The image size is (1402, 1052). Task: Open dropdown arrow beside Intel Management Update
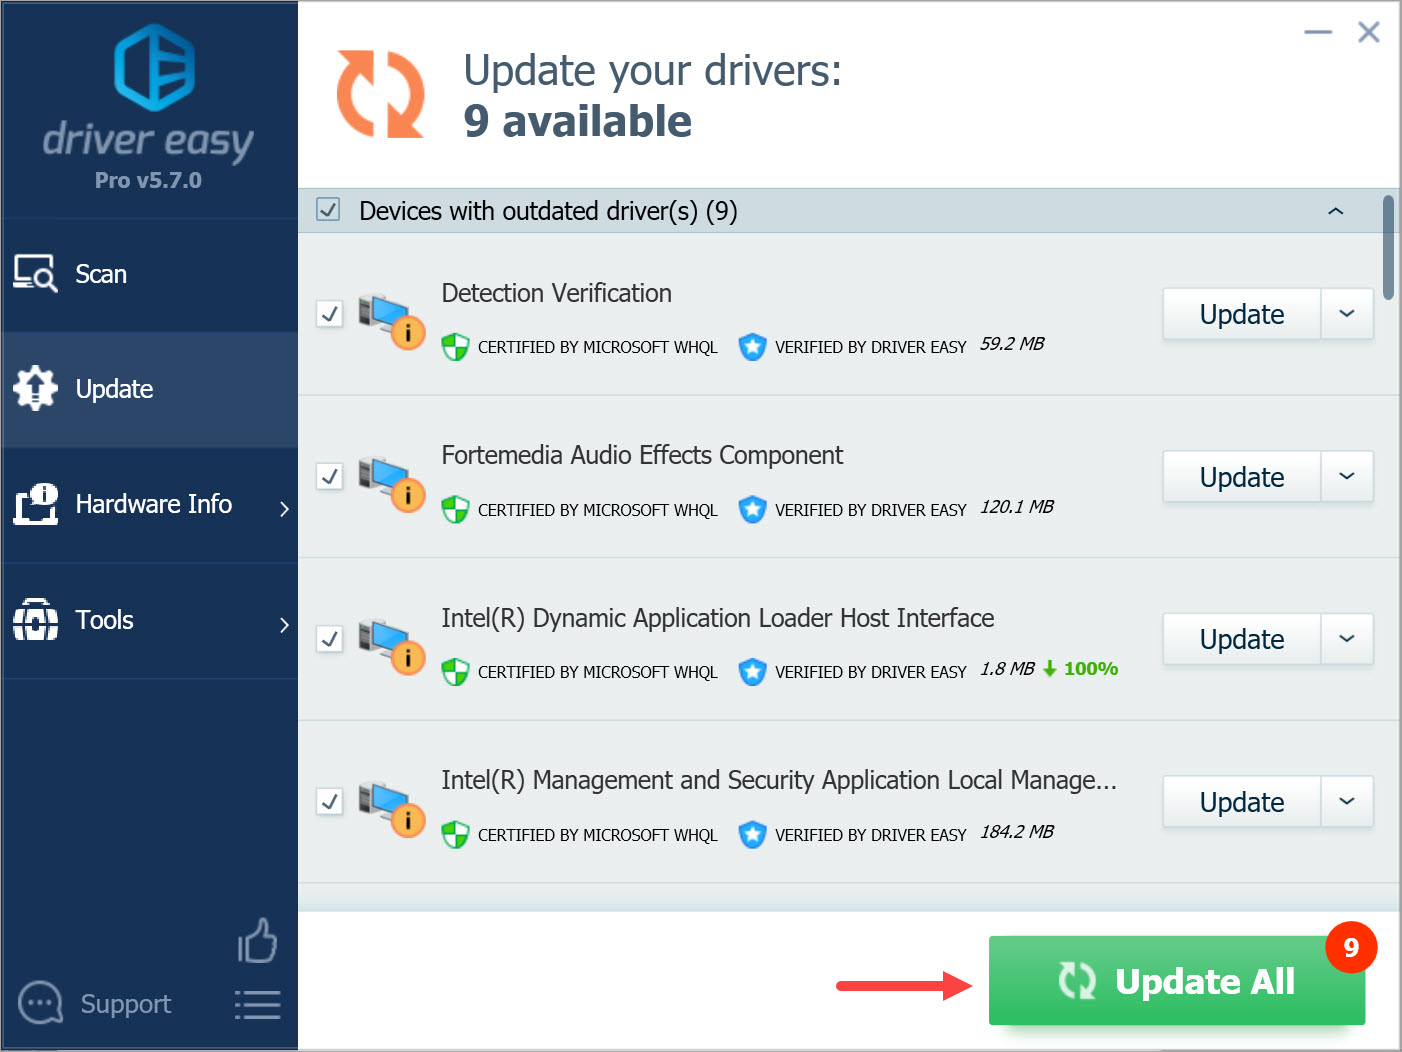[1347, 802]
